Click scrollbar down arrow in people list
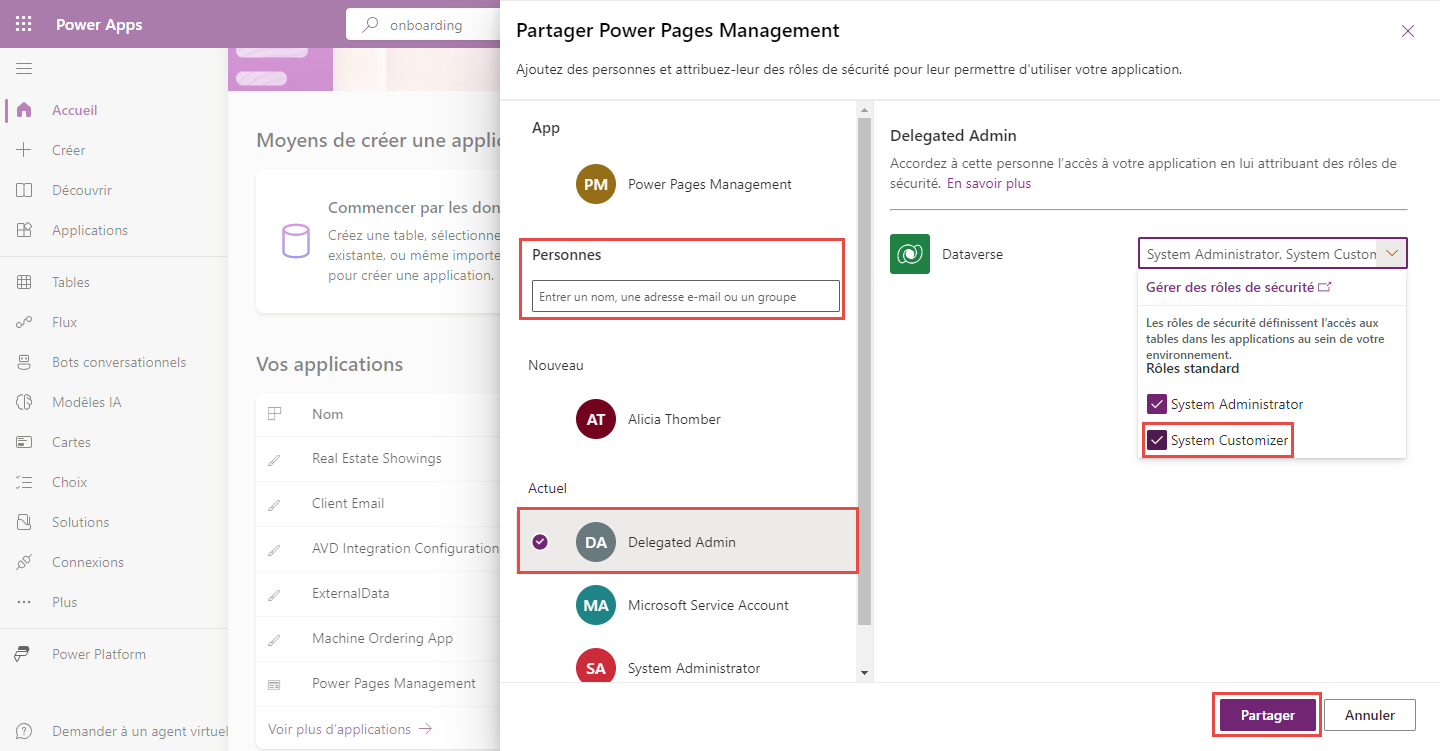This screenshot has height=751, width=1440. click(x=865, y=673)
